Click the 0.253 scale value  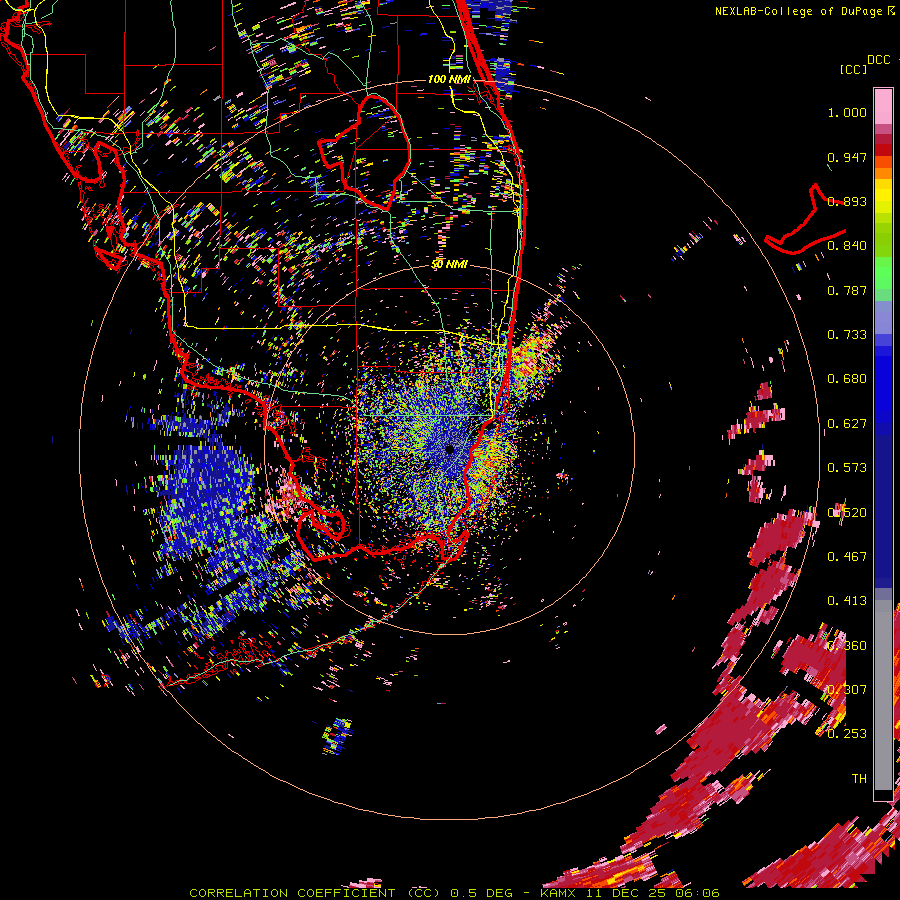coord(847,734)
